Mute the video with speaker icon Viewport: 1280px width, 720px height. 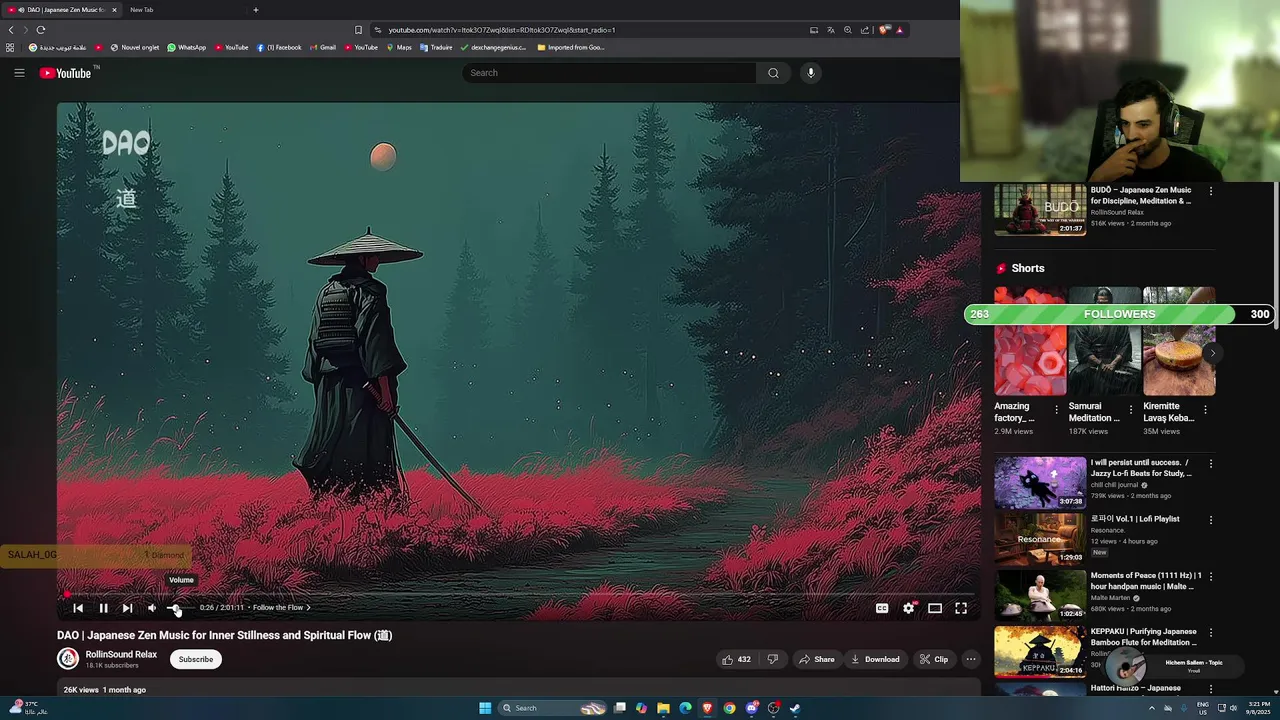coord(152,608)
